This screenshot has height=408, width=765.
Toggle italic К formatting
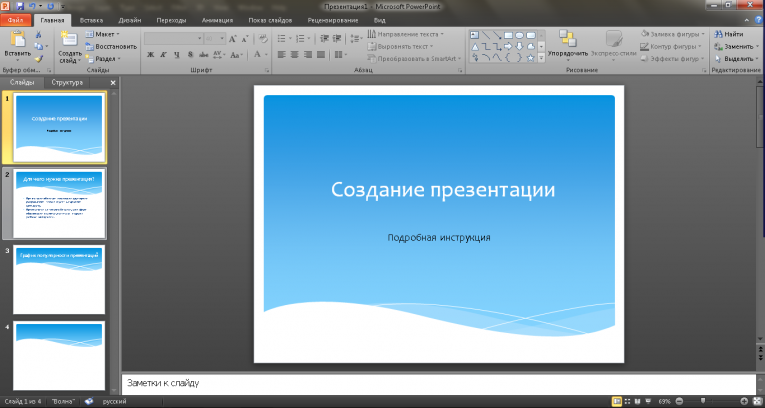(164, 55)
